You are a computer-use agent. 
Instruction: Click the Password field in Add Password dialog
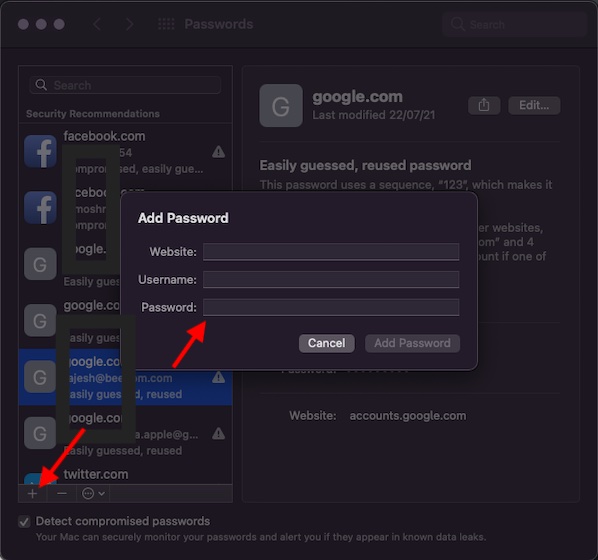pyautogui.click(x=331, y=307)
